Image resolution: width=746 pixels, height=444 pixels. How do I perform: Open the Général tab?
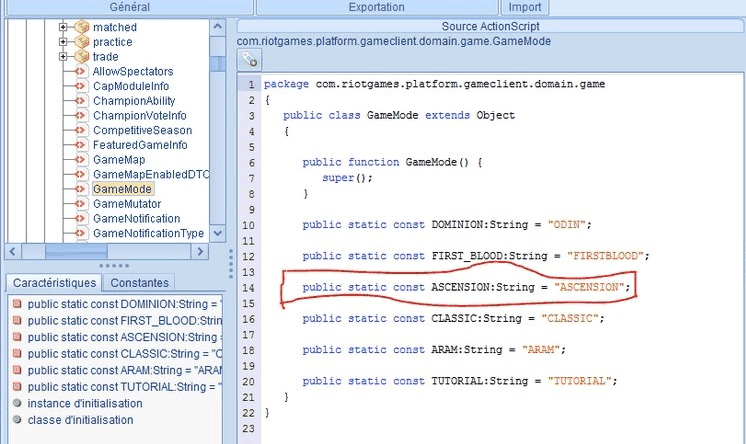tap(129, 7)
